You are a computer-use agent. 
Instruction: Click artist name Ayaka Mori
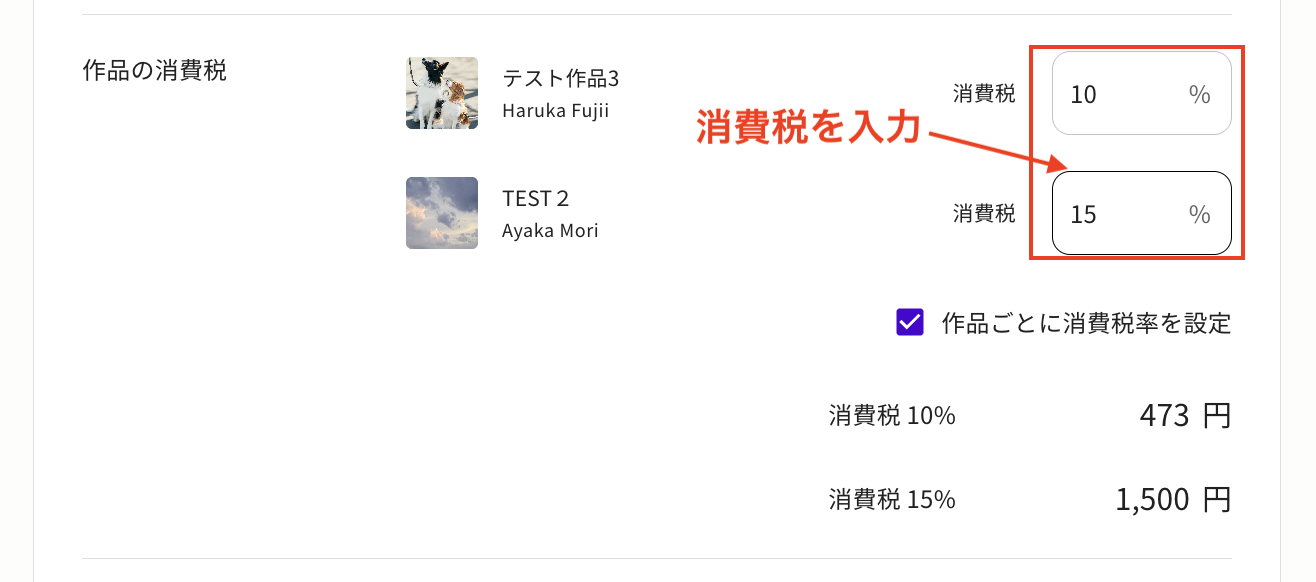point(550,231)
